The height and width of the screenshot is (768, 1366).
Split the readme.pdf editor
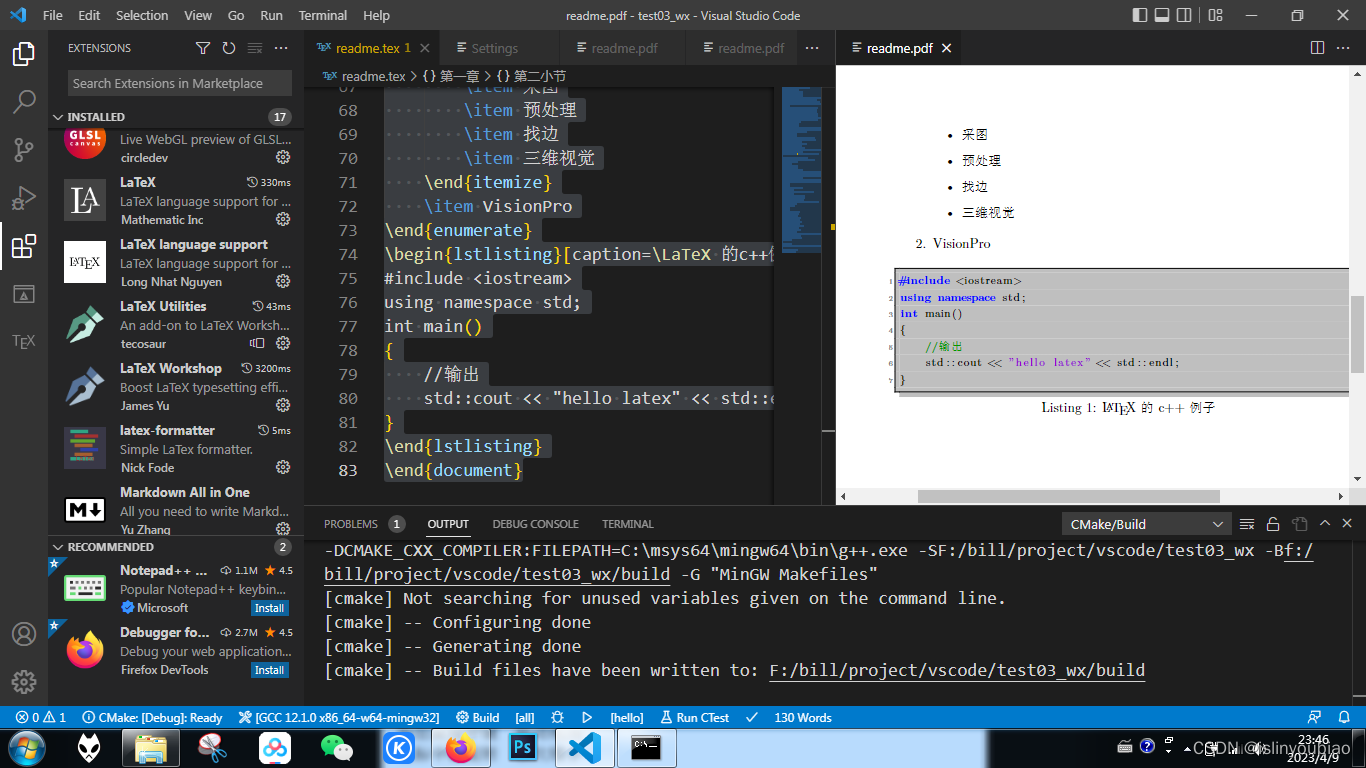click(1315, 47)
